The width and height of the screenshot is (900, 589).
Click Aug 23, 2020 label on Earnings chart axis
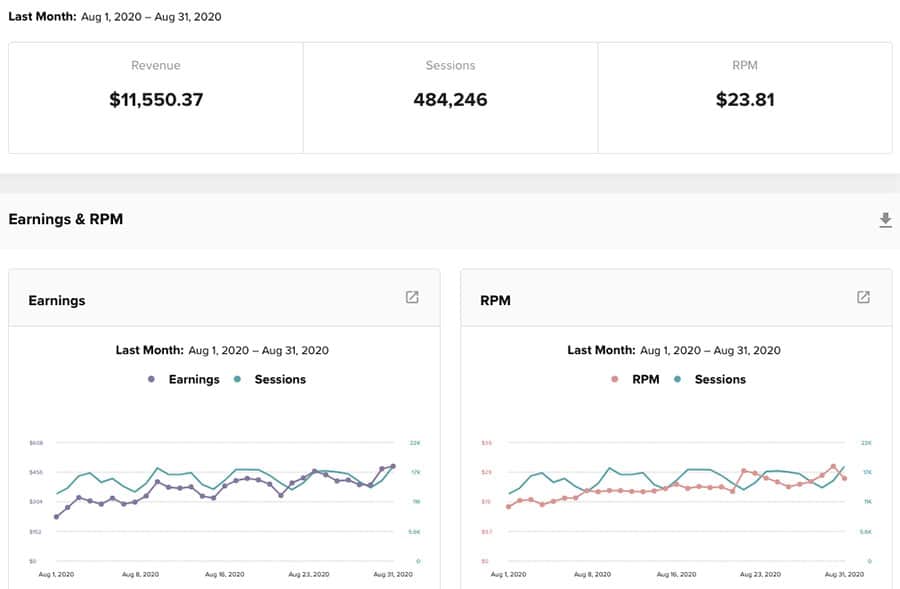[309, 574]
